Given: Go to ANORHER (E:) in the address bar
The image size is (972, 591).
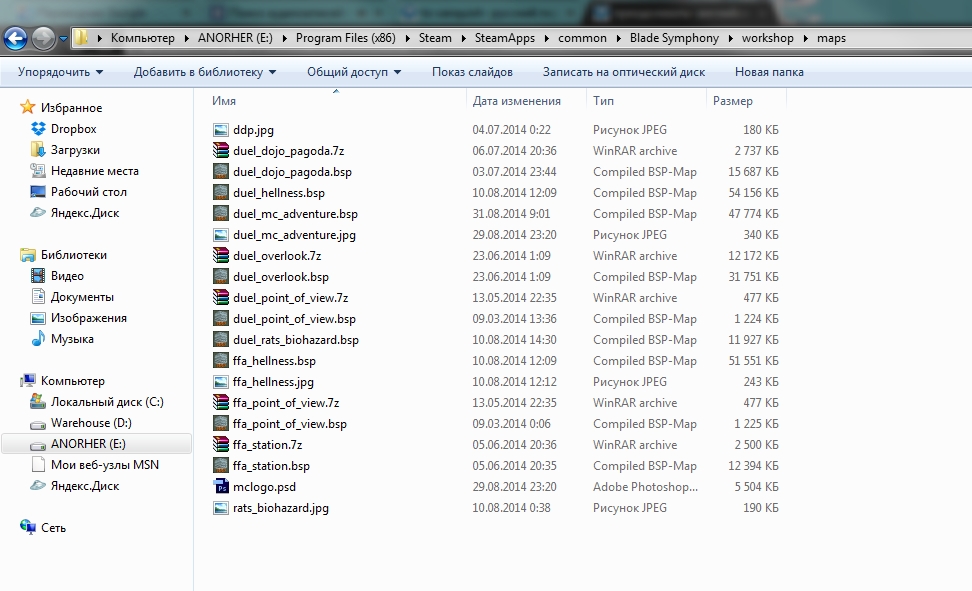Looking at the screenshot, I should pyautogui.click(x=235, y=38).
